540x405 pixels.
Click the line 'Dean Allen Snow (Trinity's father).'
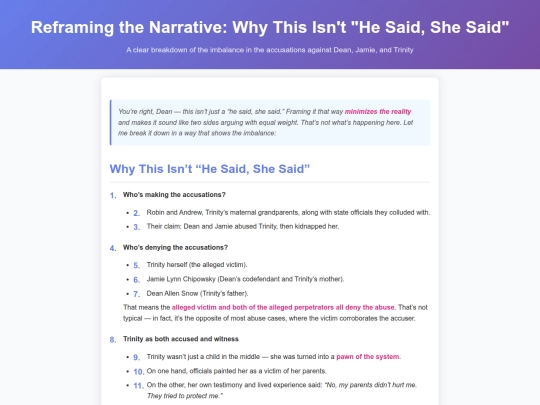click(197, 293)
